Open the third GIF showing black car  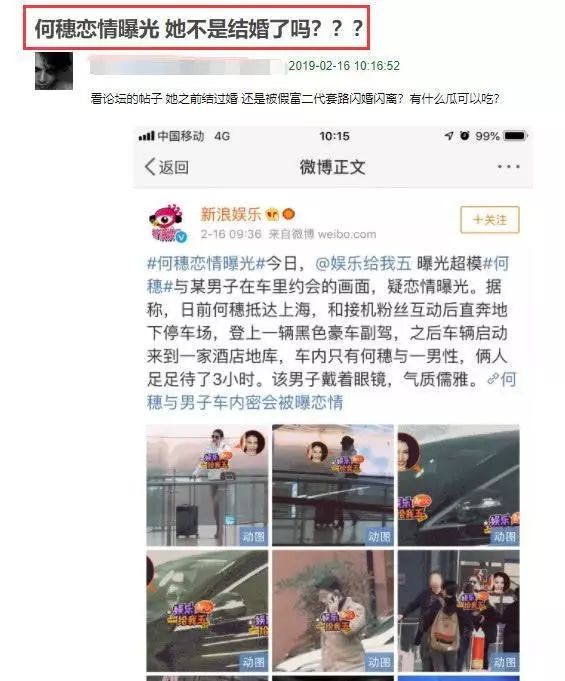point(459,485)
